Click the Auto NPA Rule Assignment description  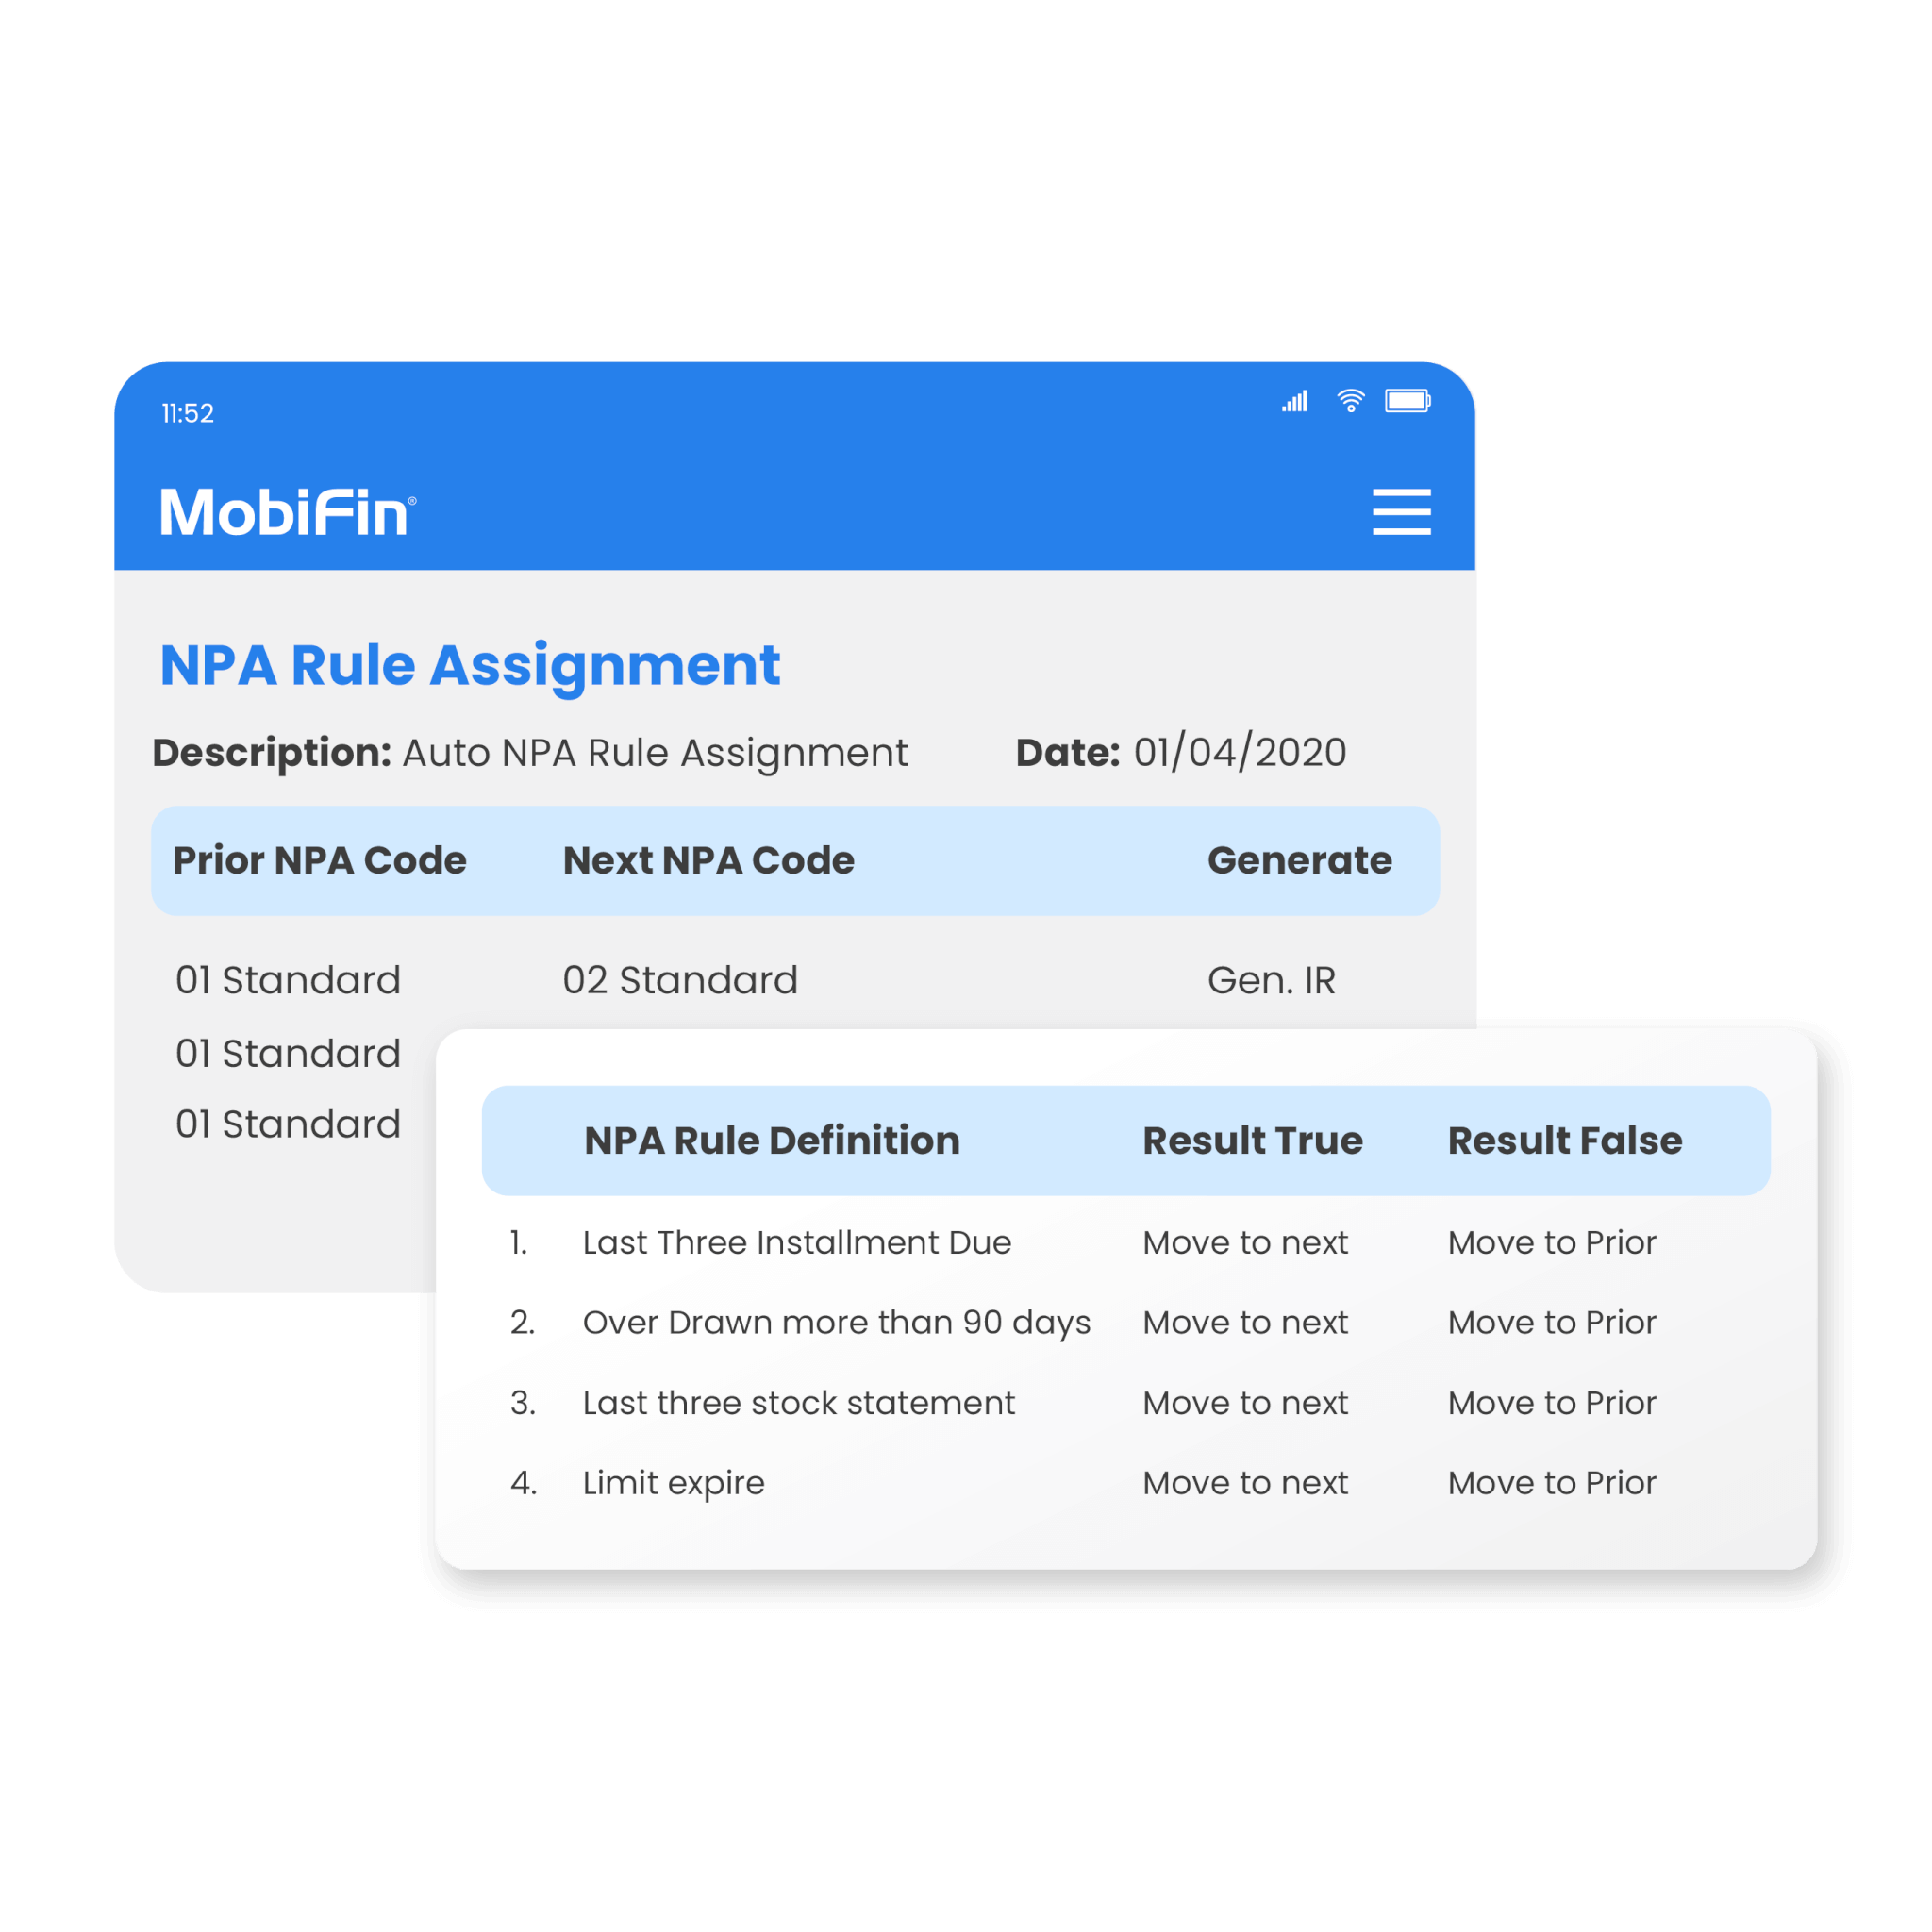[x=655, y=753]
